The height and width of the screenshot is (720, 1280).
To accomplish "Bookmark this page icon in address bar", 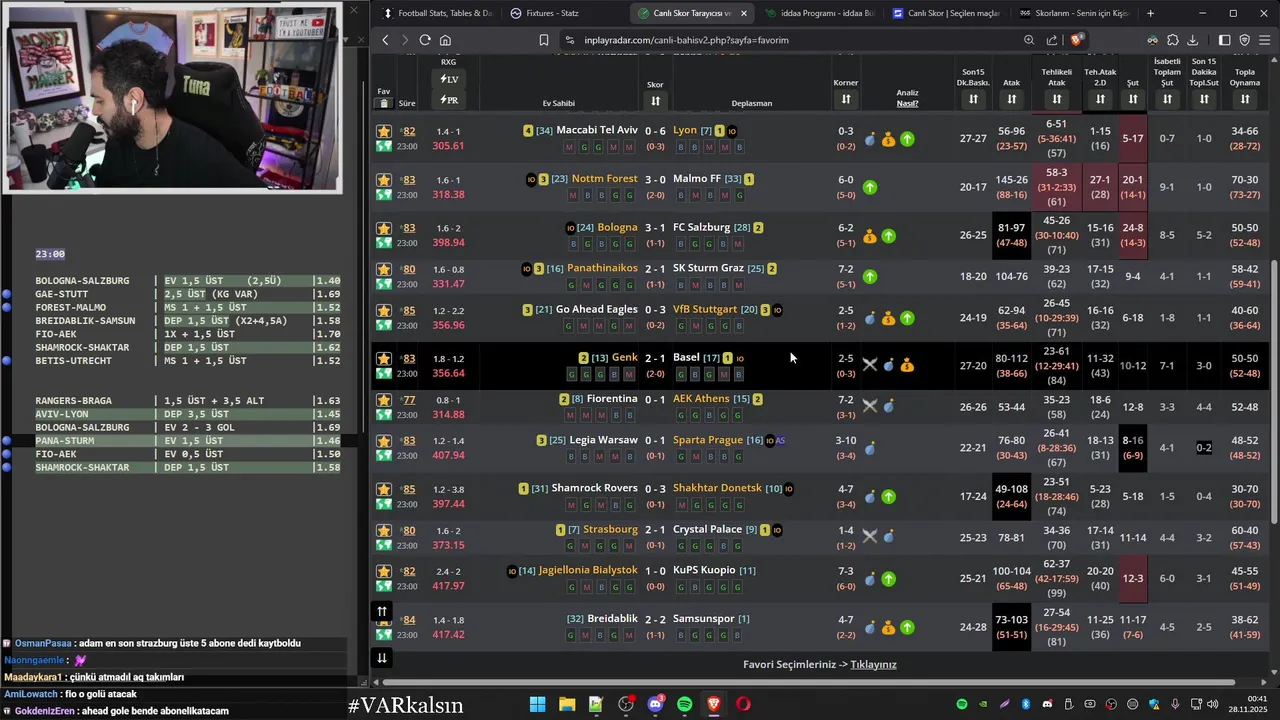I will [544, 40].
